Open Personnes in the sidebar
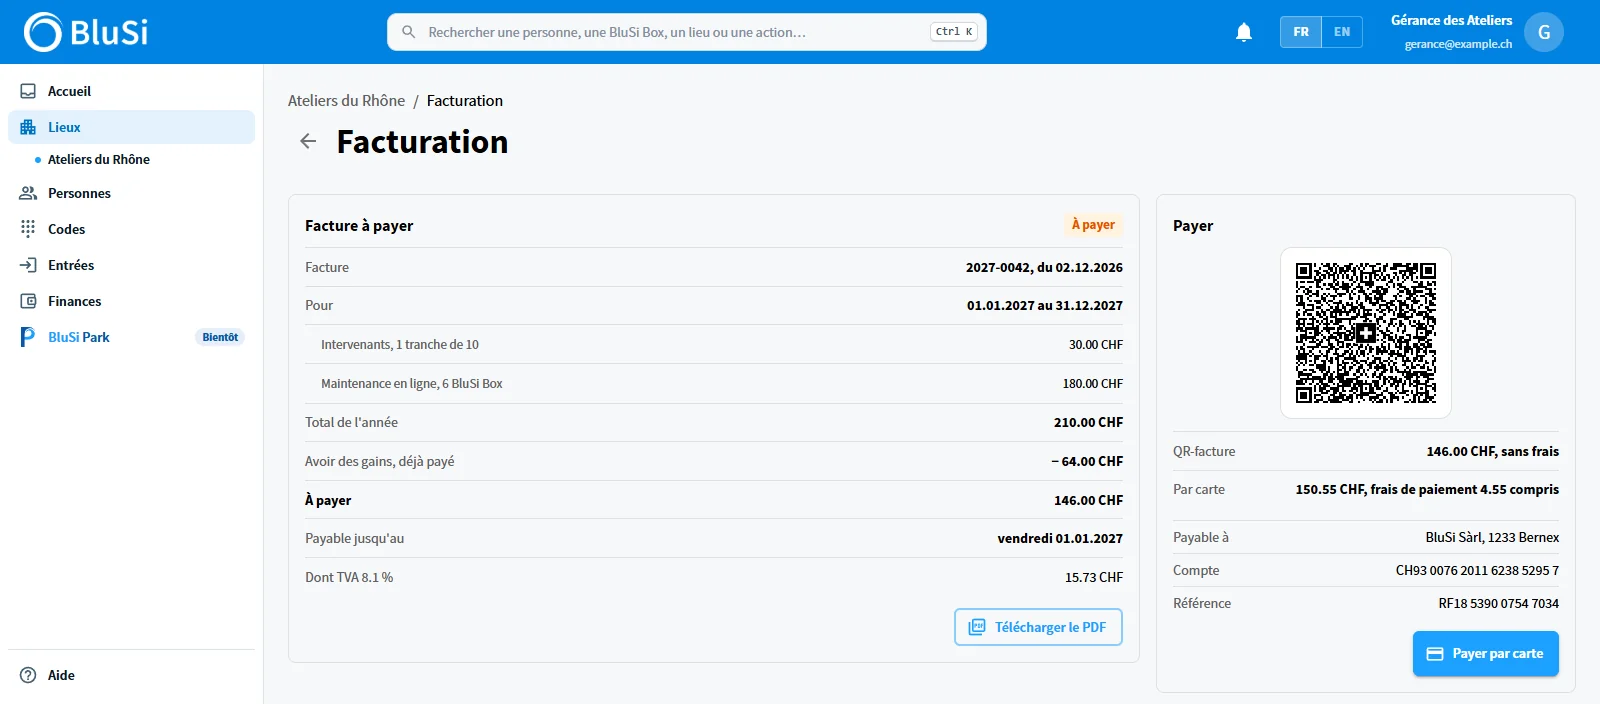 click(x=131, y=193)
